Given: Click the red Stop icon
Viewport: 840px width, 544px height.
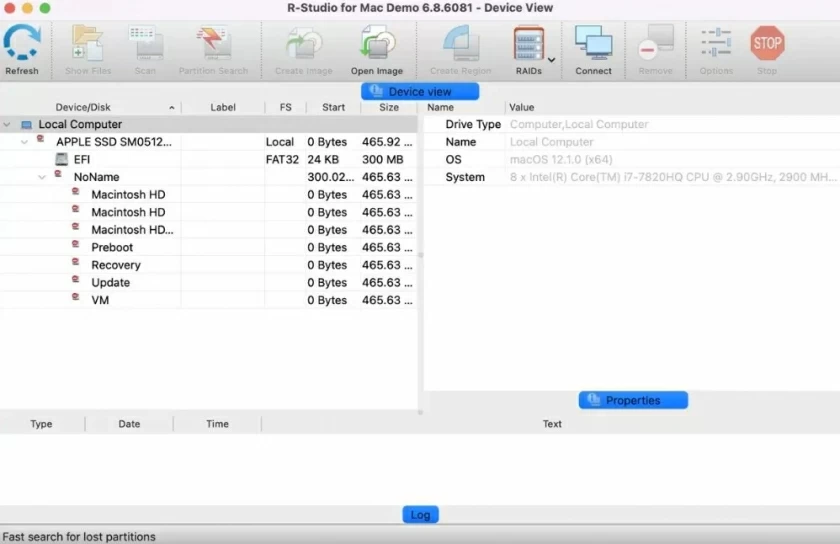Looking at the screenshot, I should [x=767, y=43].
